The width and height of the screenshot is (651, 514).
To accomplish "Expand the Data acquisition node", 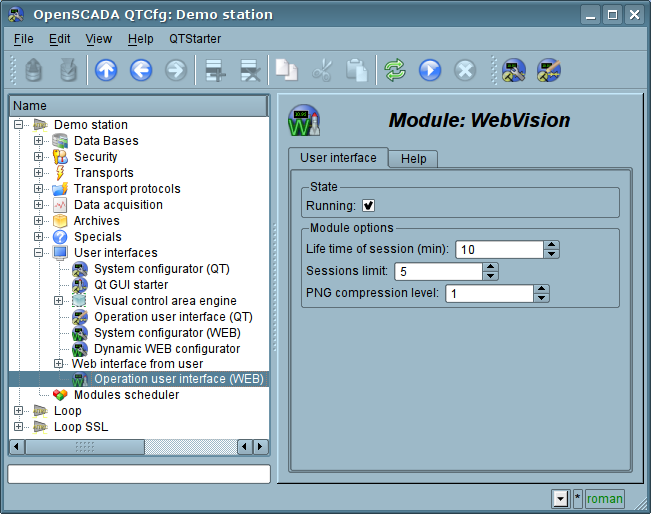I will tap(38, 205).
